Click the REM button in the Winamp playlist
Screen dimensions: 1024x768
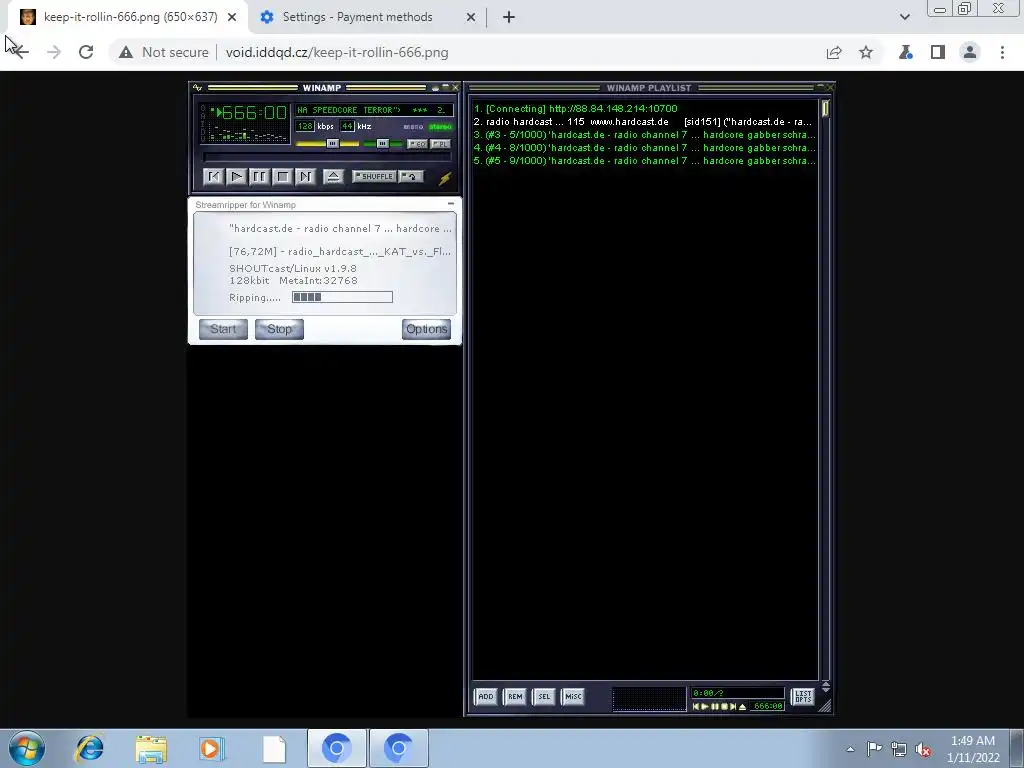coord(515,697)
